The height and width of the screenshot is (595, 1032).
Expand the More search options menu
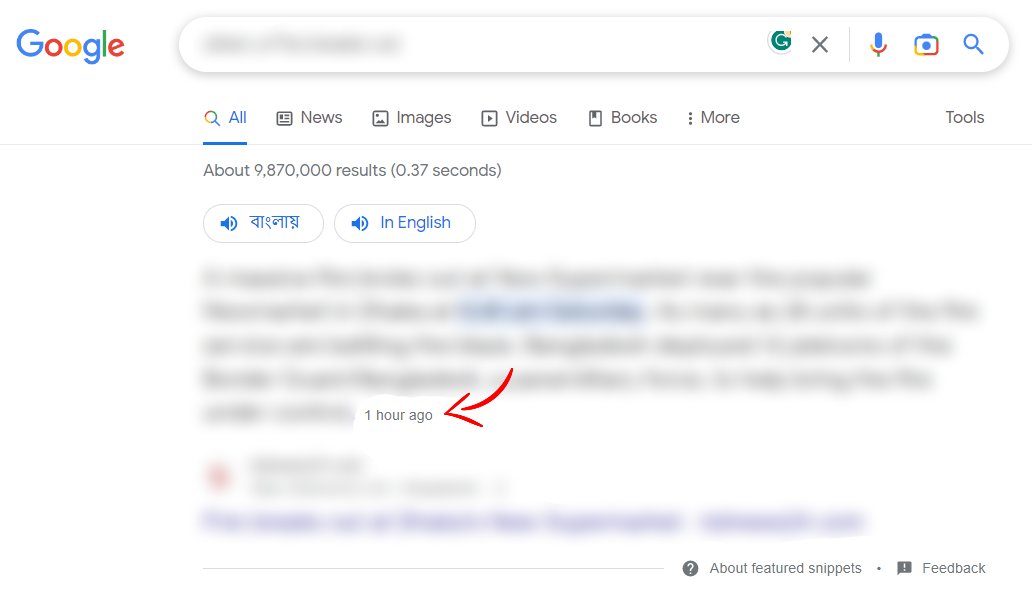[x=713, y=118]
